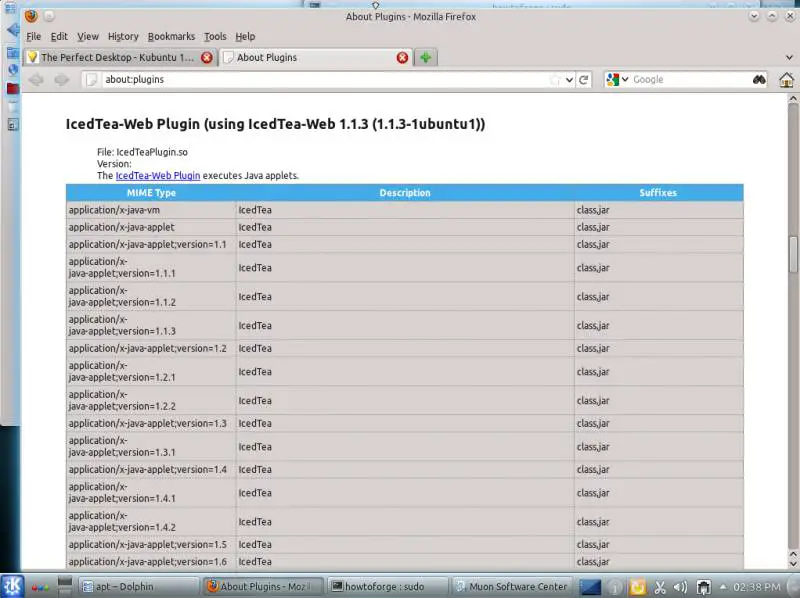Close the About Plugins tab
The image size is (800, 598).
coord(402,58)
